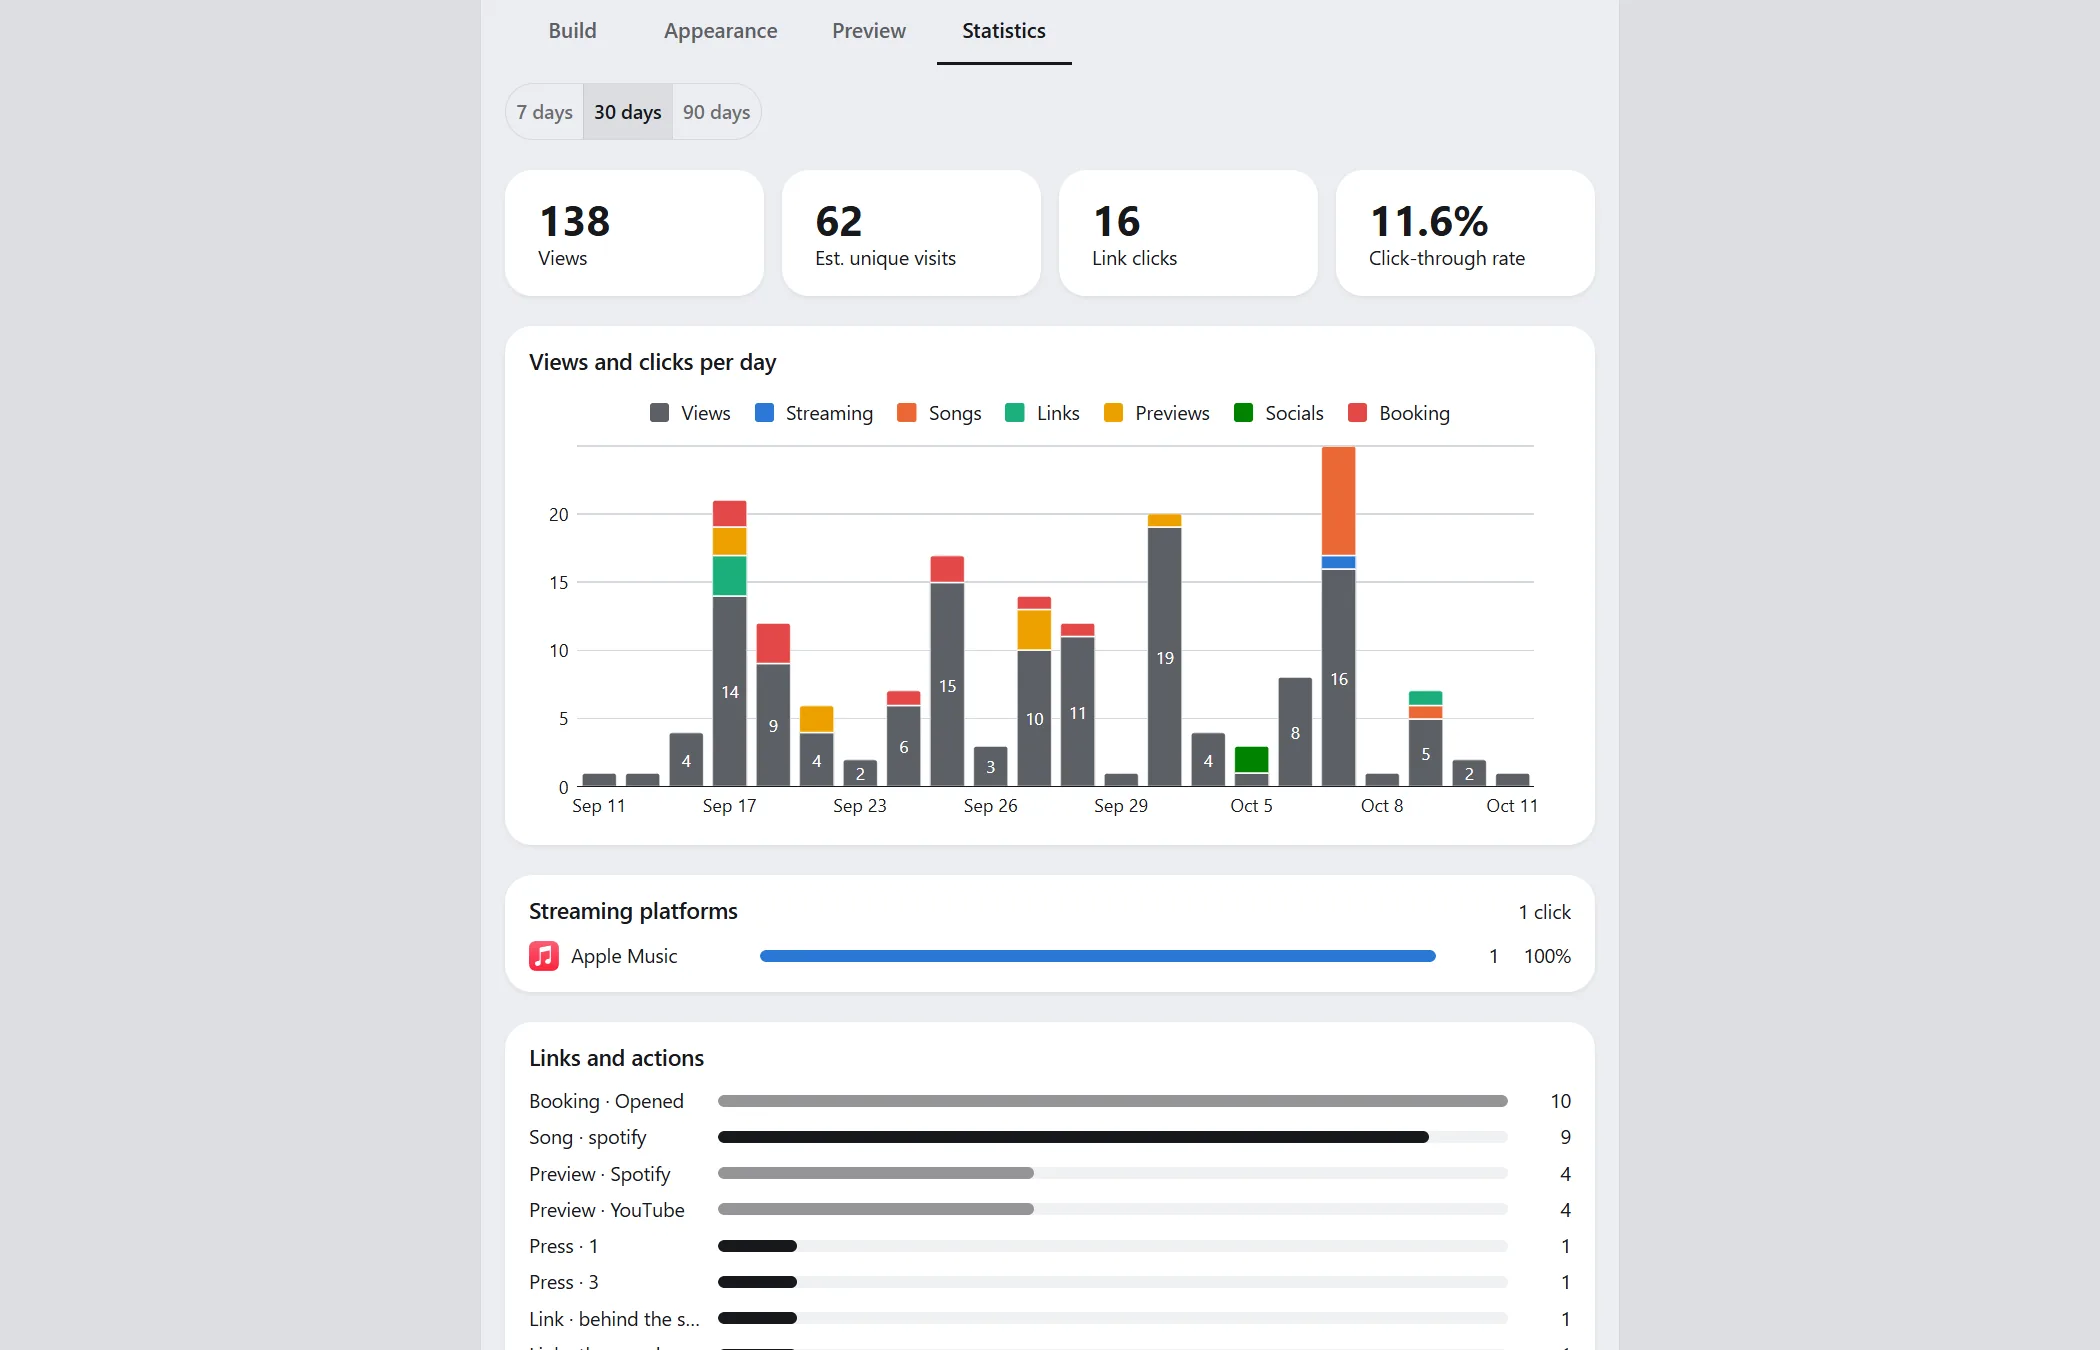
Task: Click the dark green Socials bar segment
Action: [1252, 759]
